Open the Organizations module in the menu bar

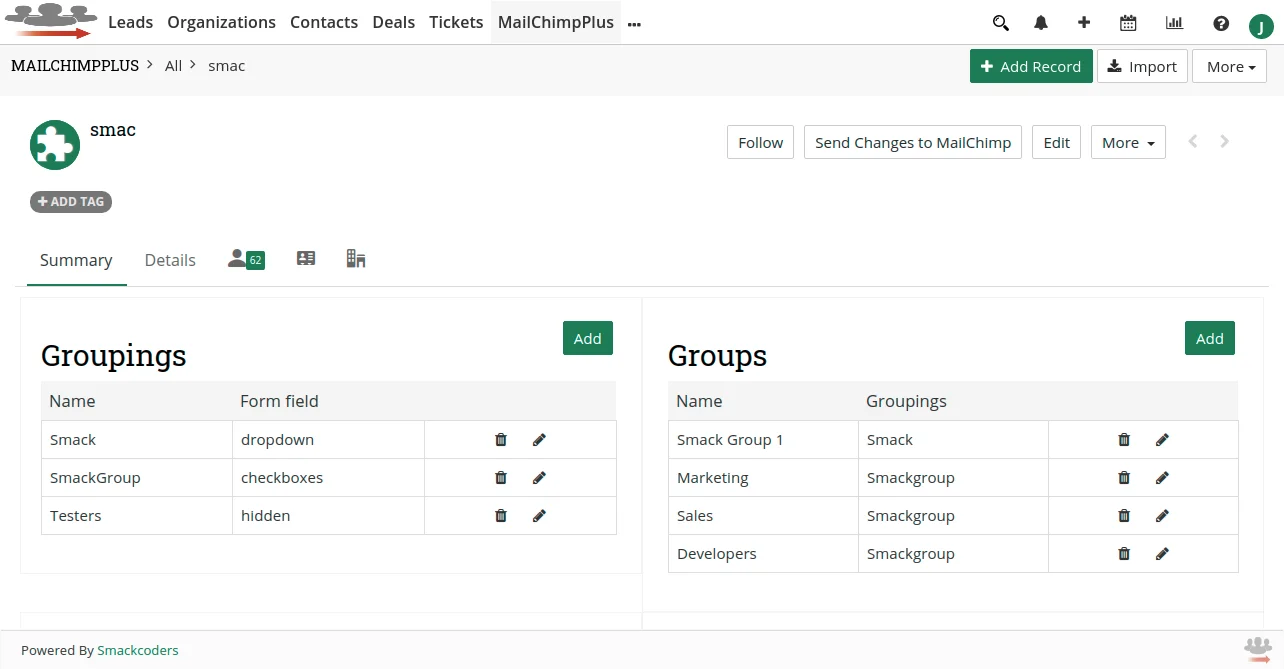point(221,22)
